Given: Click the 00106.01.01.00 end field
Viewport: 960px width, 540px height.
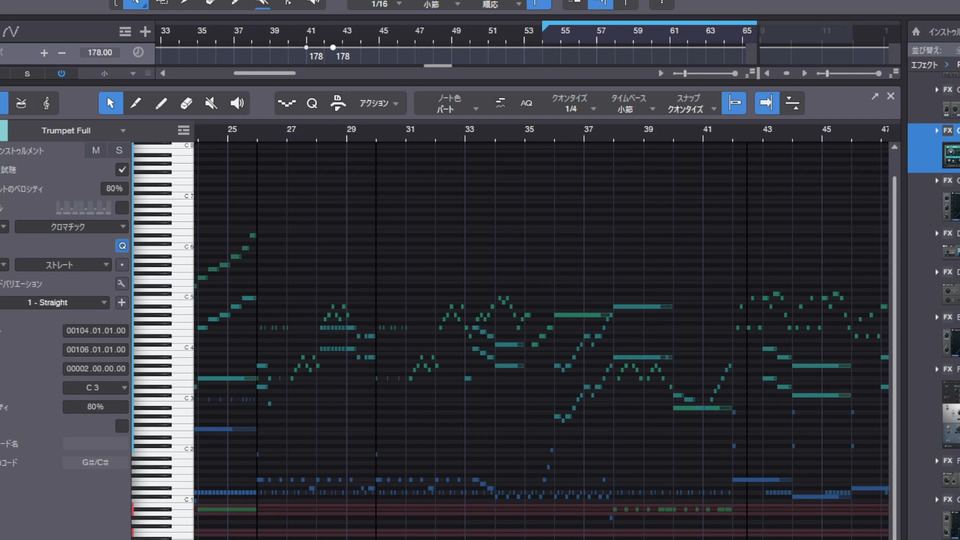Looking at the screenshot, I should (x=96, y=350).
